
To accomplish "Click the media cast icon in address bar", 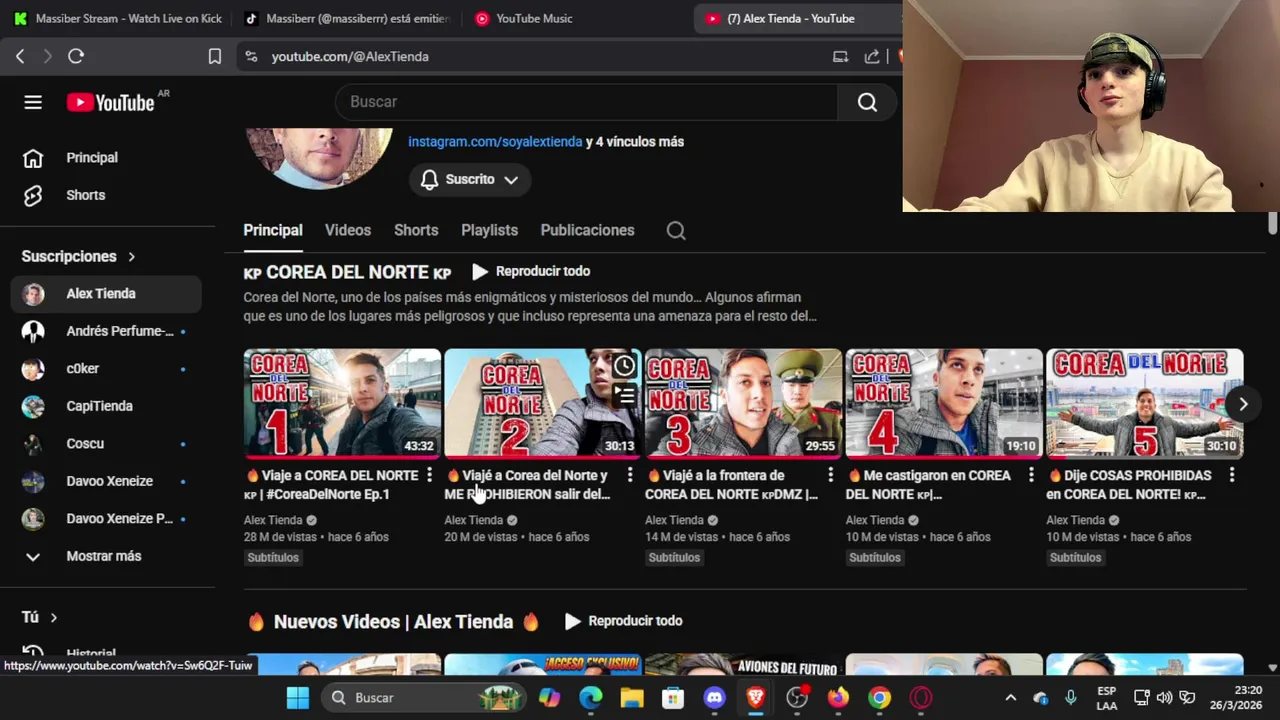I will (841, 57).
